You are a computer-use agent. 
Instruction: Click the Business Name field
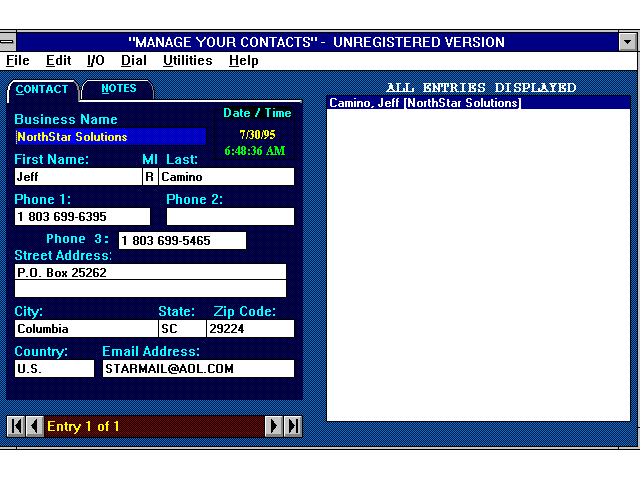110,137
